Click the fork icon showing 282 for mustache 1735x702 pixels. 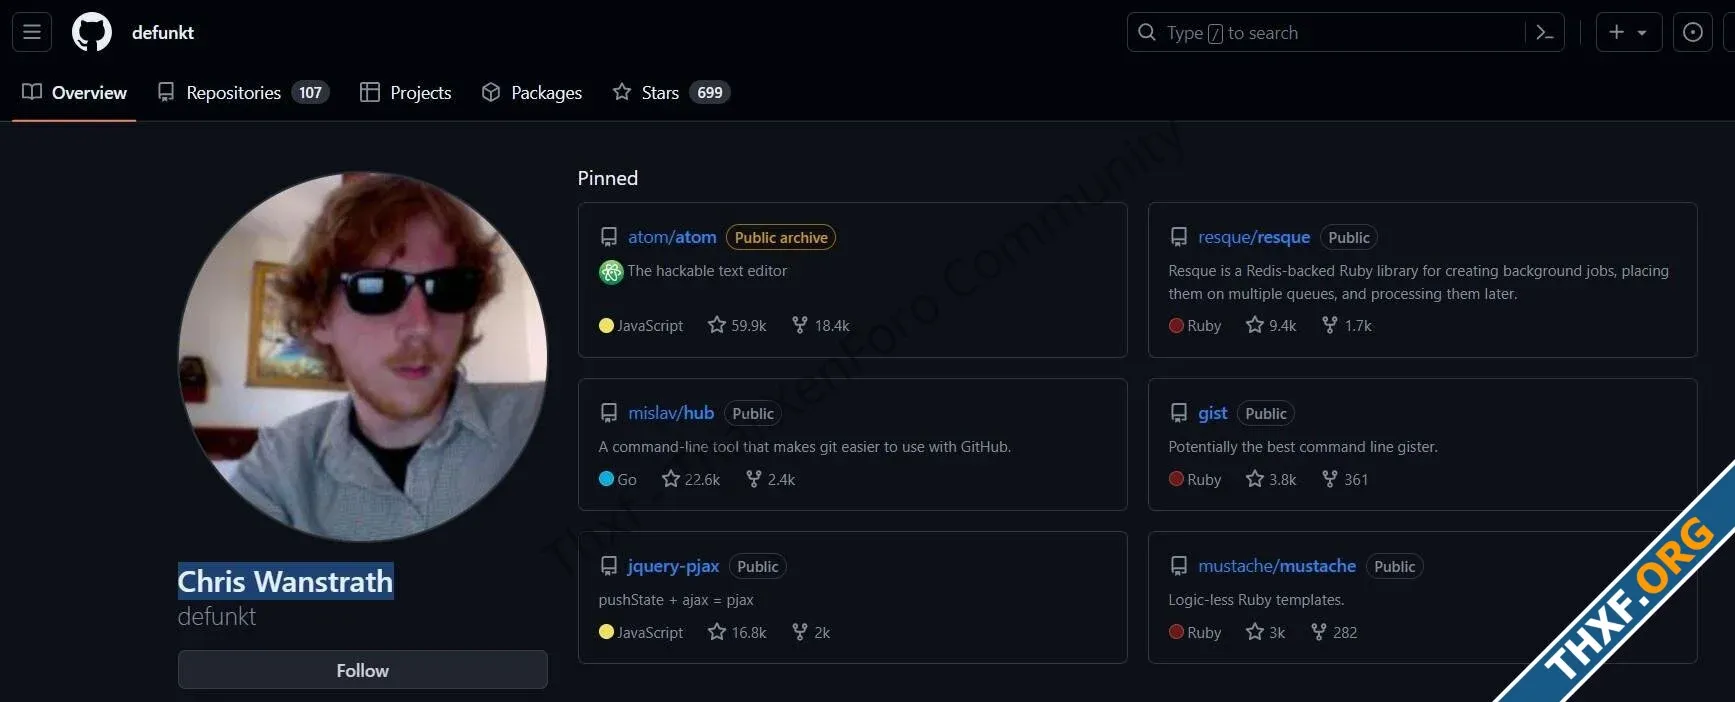click(1319, 632)
